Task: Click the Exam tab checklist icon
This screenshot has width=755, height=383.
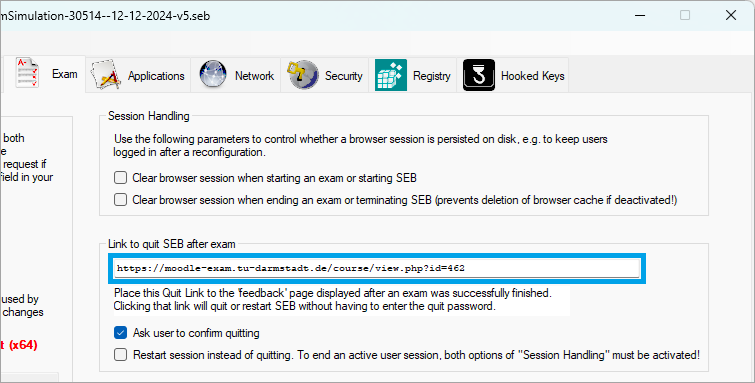Action: (x=27, y=73)
